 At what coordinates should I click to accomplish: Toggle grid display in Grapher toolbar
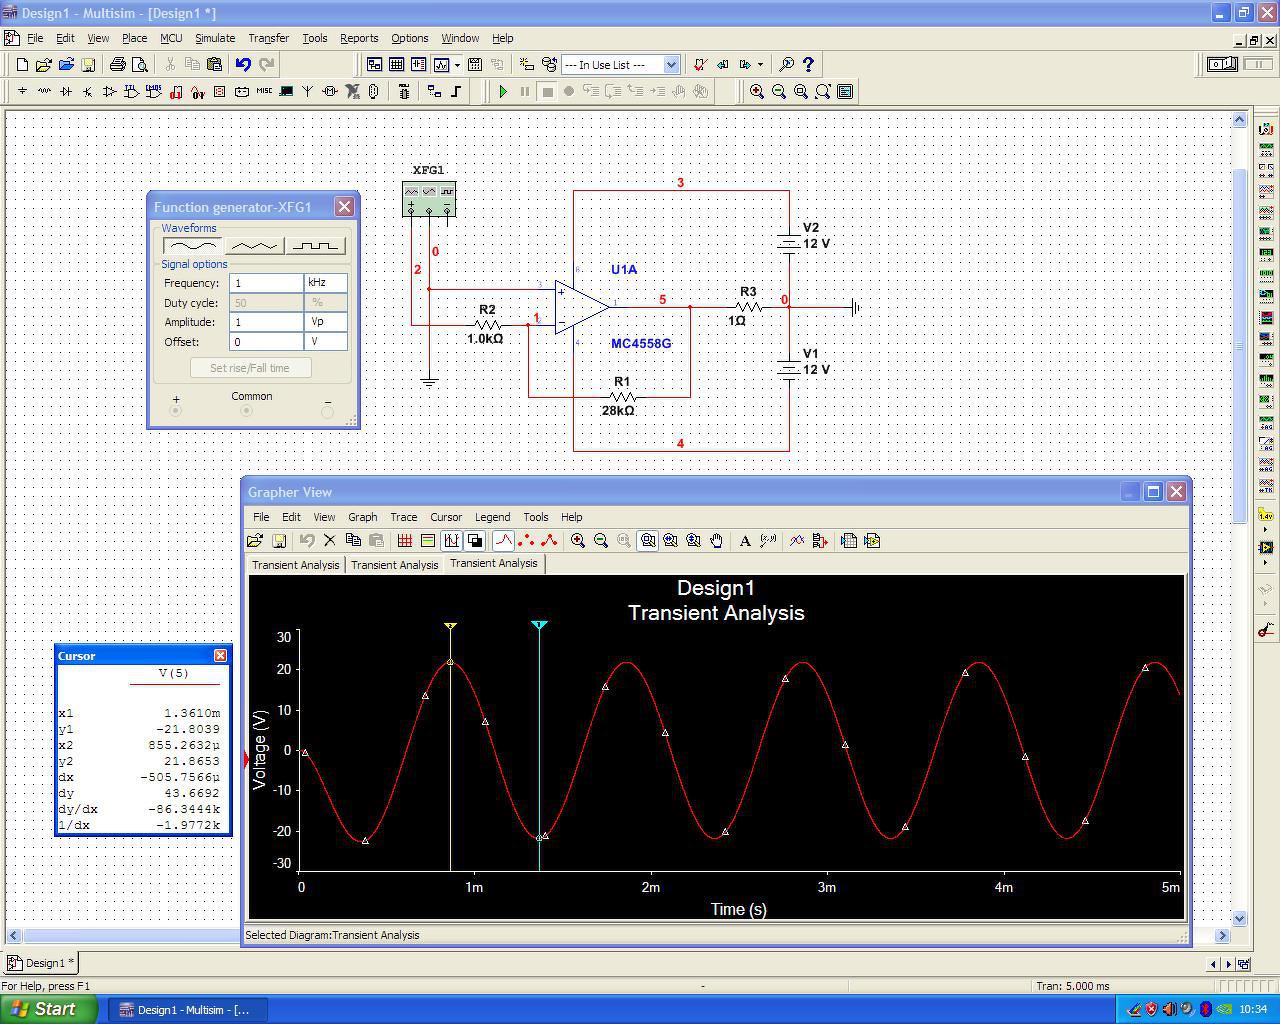pos(405,541)
